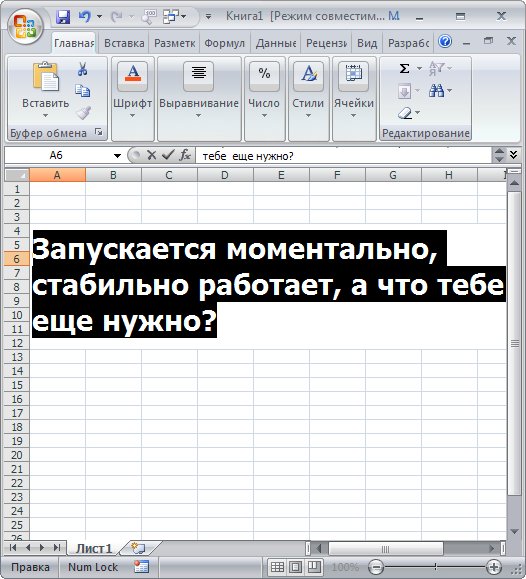526x579 pixels.
Task: Click the vertical scrollbar up arrow
Action: coord(514,183)
